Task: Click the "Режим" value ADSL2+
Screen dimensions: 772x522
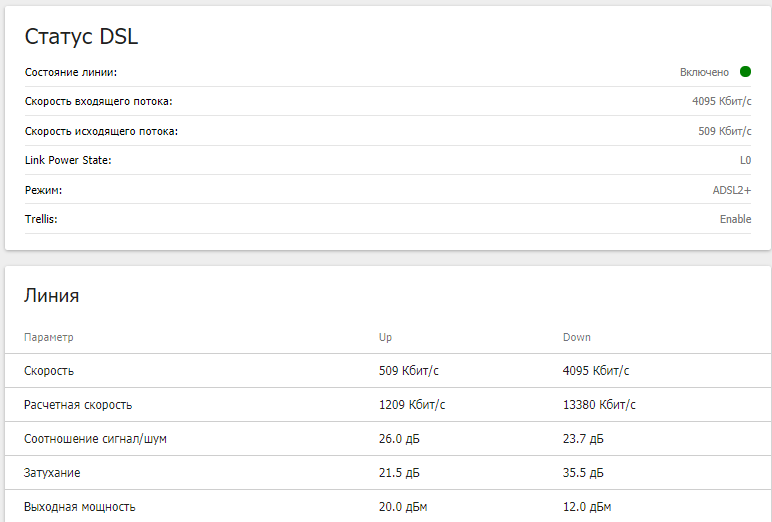Action: (732, 190)
